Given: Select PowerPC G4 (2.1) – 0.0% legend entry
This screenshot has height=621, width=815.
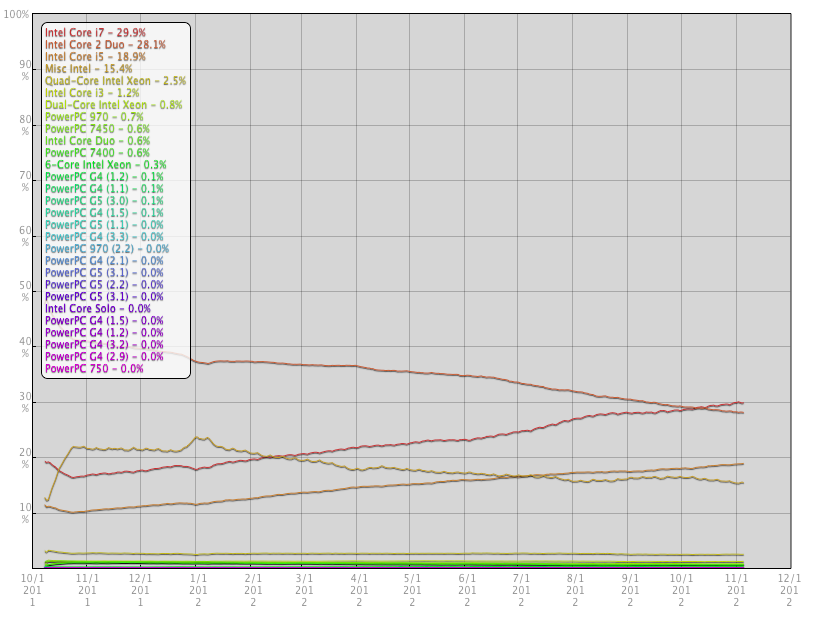Looking at the screenshot, I should [104, 260].
